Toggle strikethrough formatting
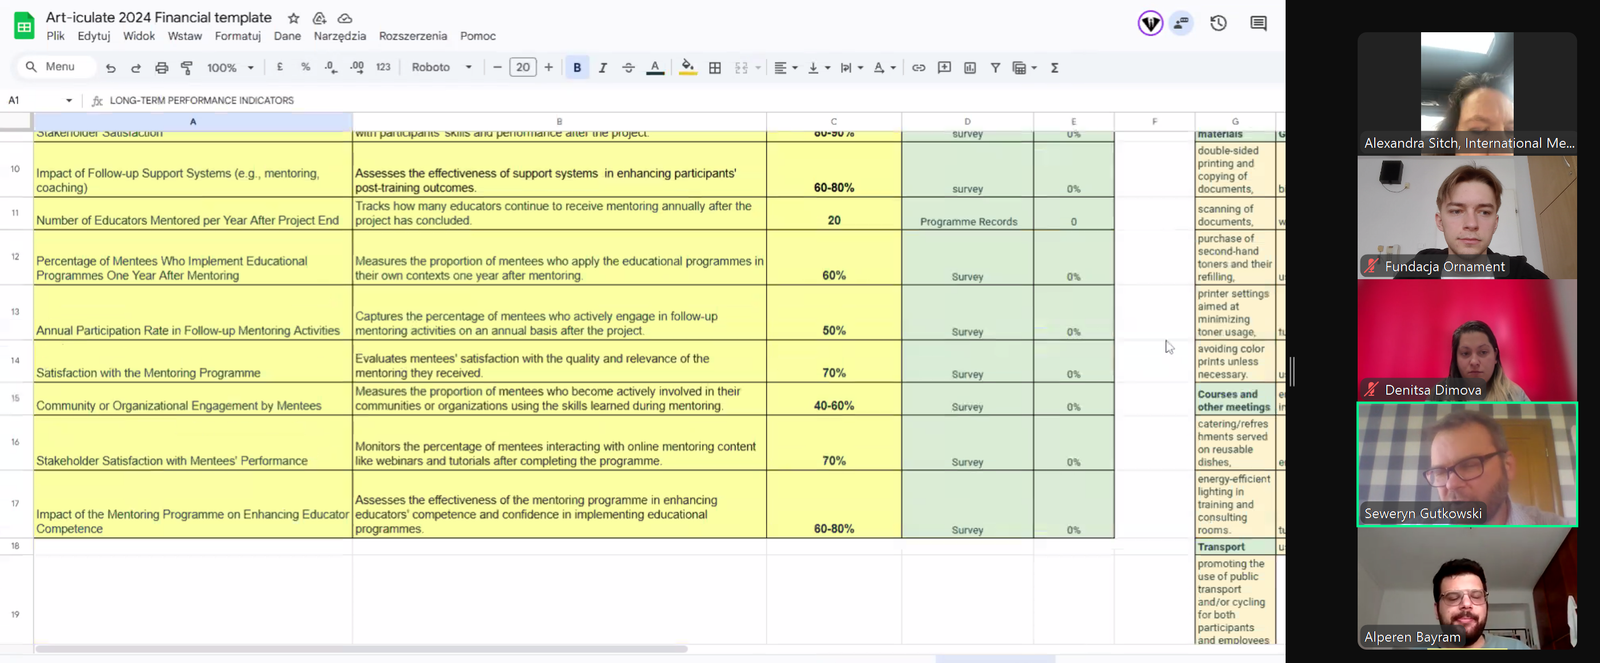The height and width of the screenshot is (663, 1600). (x=629, y=68)
